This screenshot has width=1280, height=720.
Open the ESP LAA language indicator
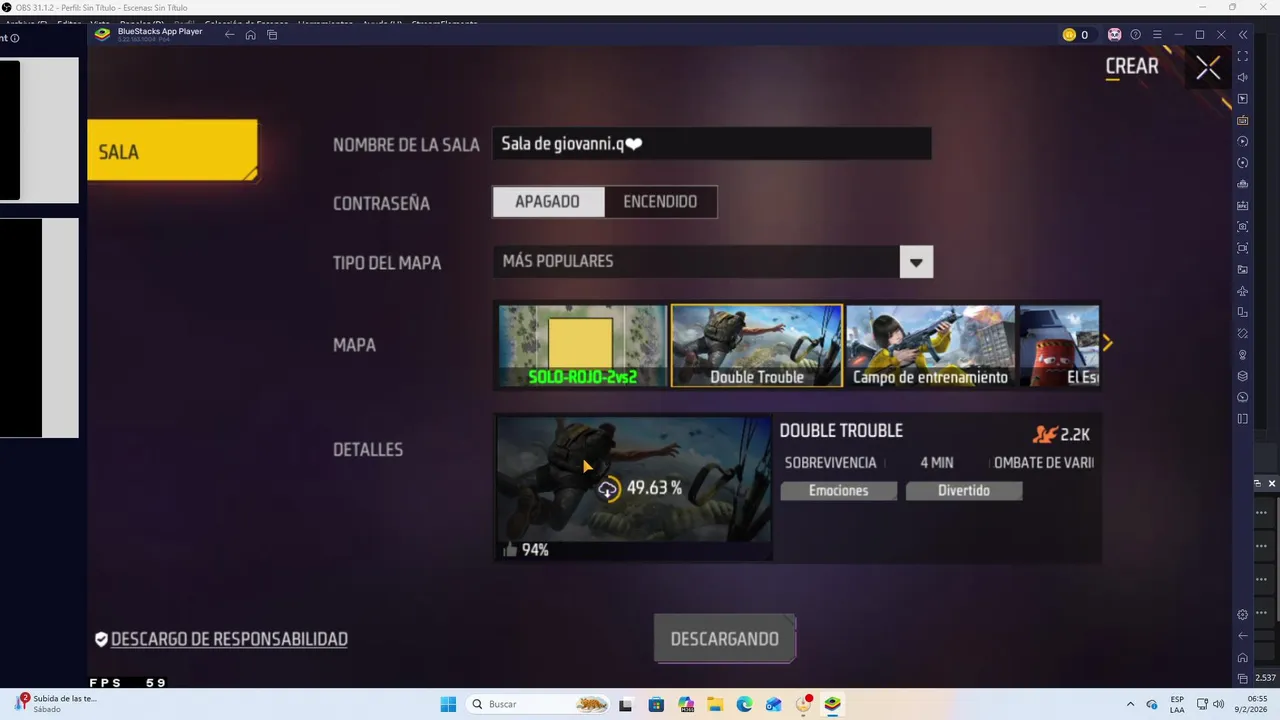tap(1177, 704)
